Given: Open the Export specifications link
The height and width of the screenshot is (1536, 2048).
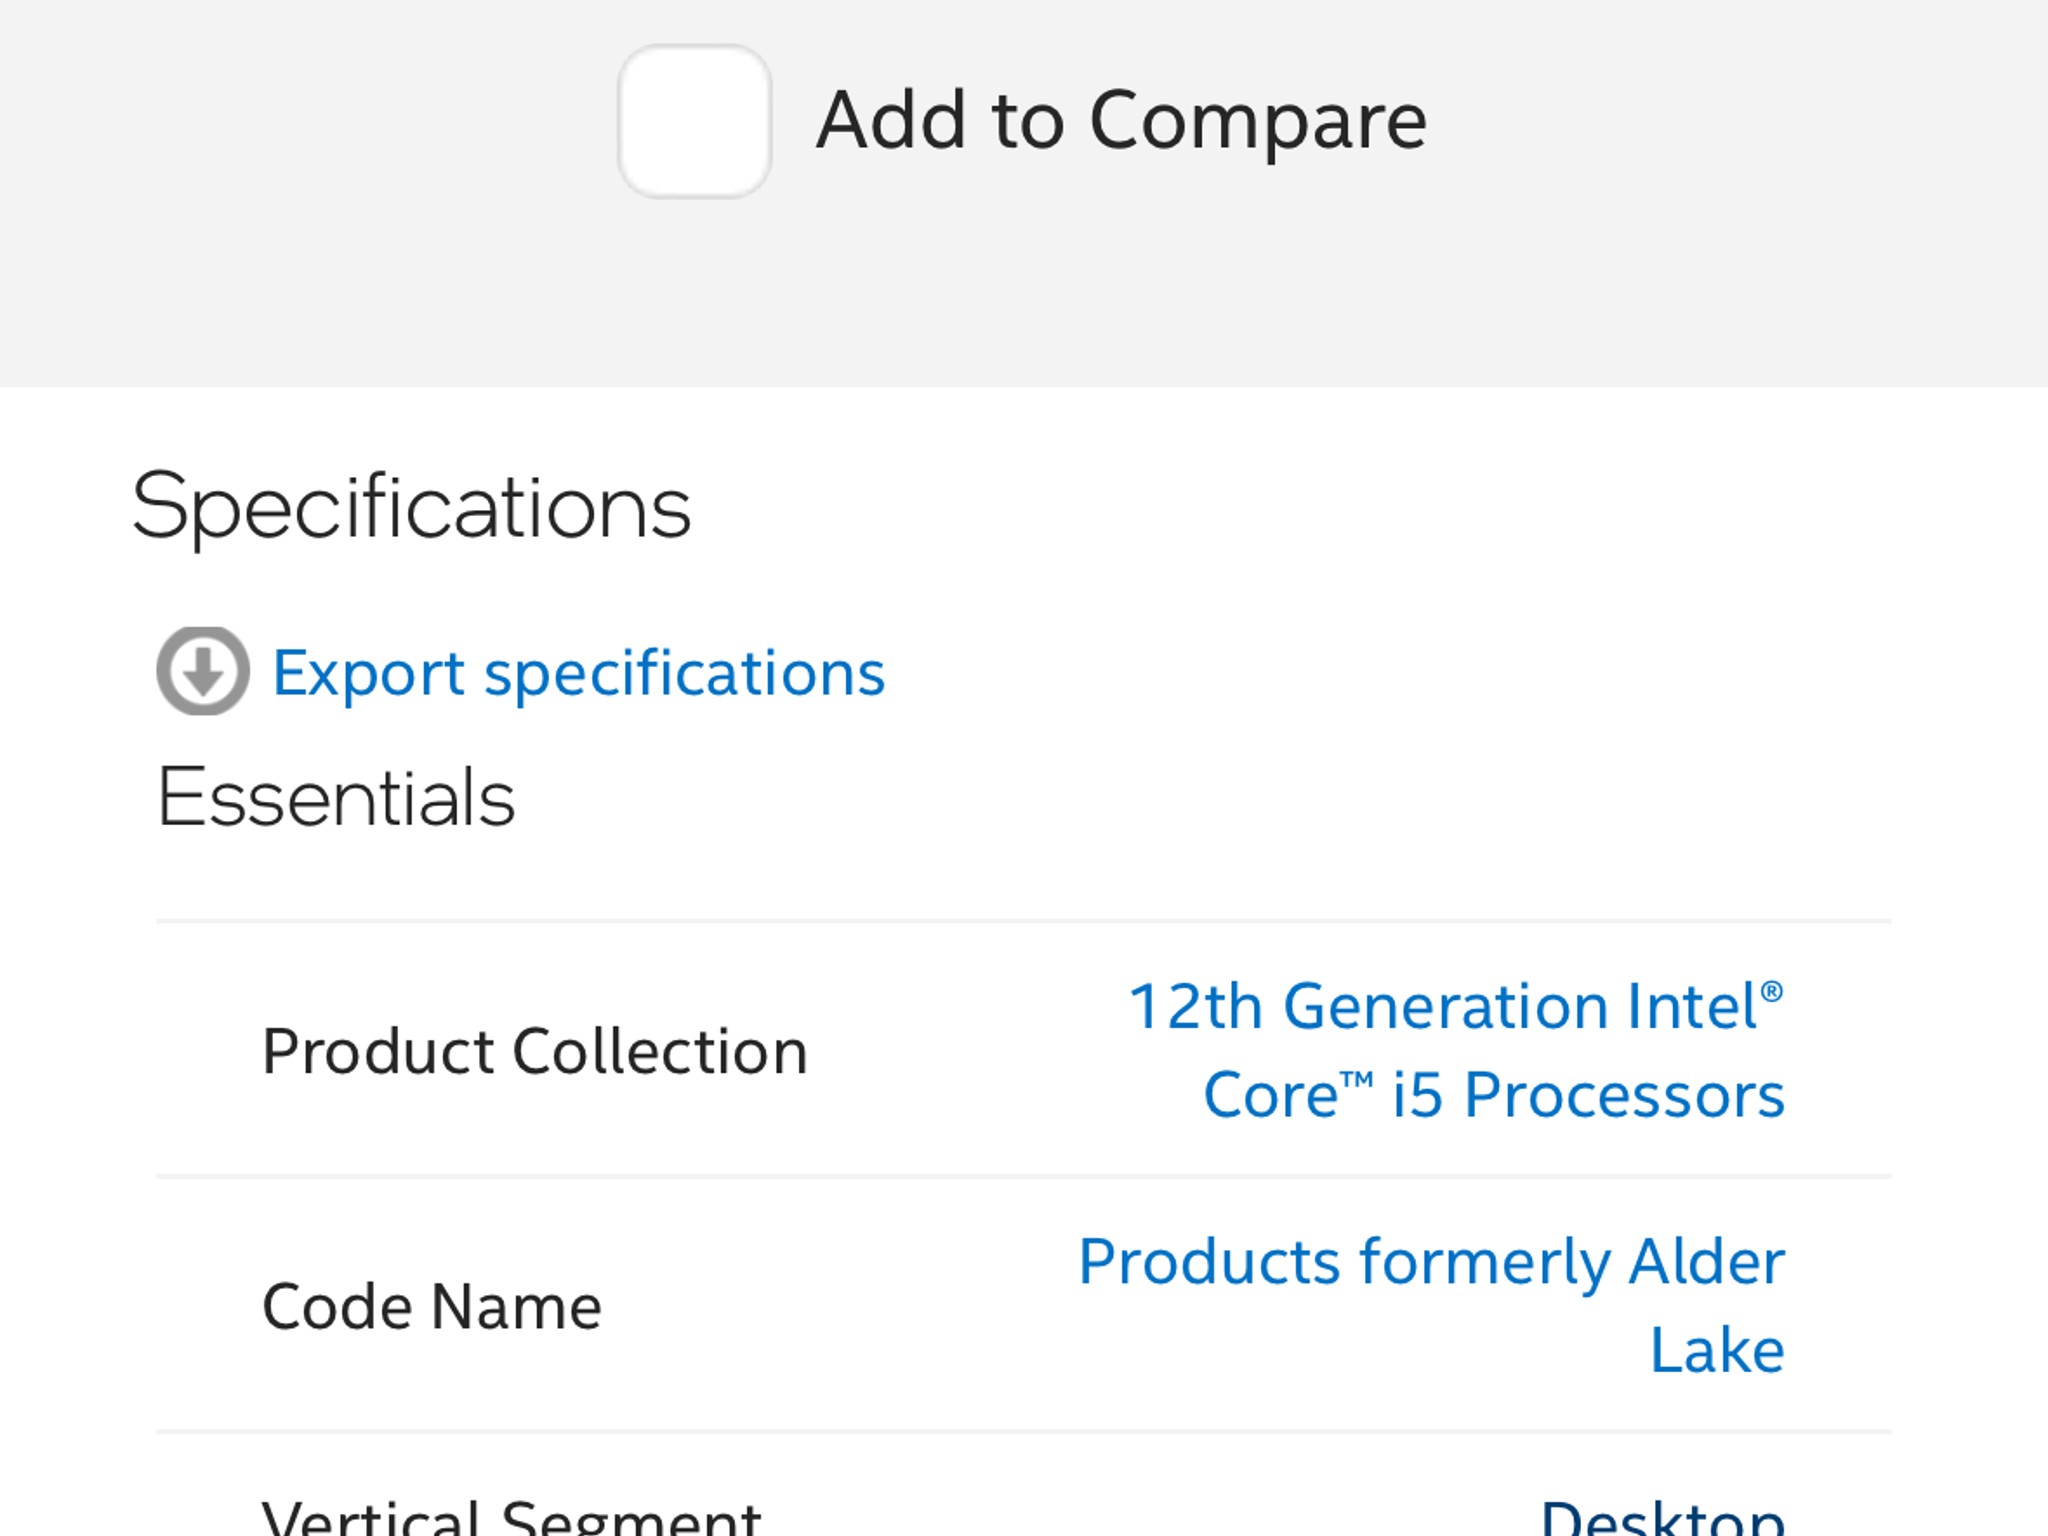Looking at the screenshot, I should pos(578,673).
